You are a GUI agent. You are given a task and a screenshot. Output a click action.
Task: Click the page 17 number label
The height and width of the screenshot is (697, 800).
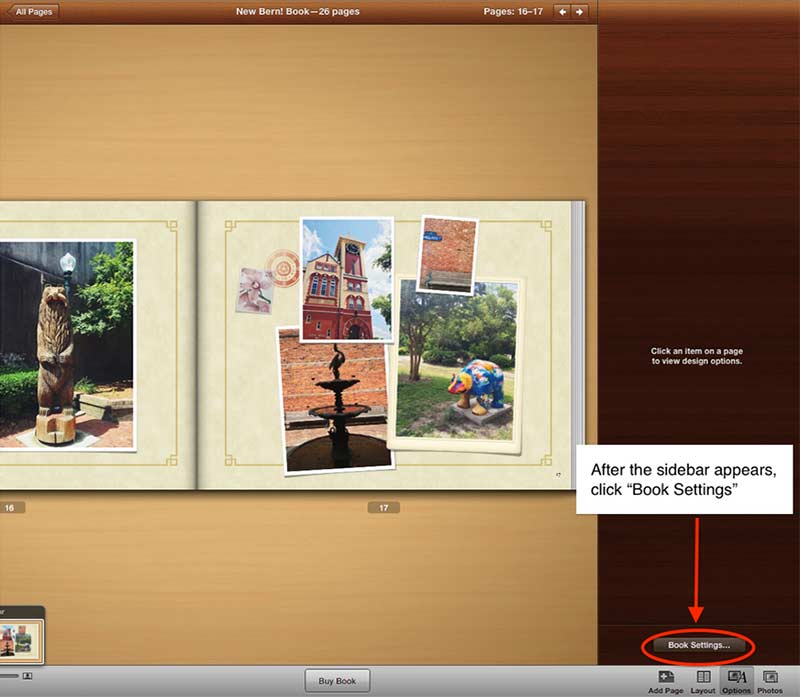click(383, 508)
